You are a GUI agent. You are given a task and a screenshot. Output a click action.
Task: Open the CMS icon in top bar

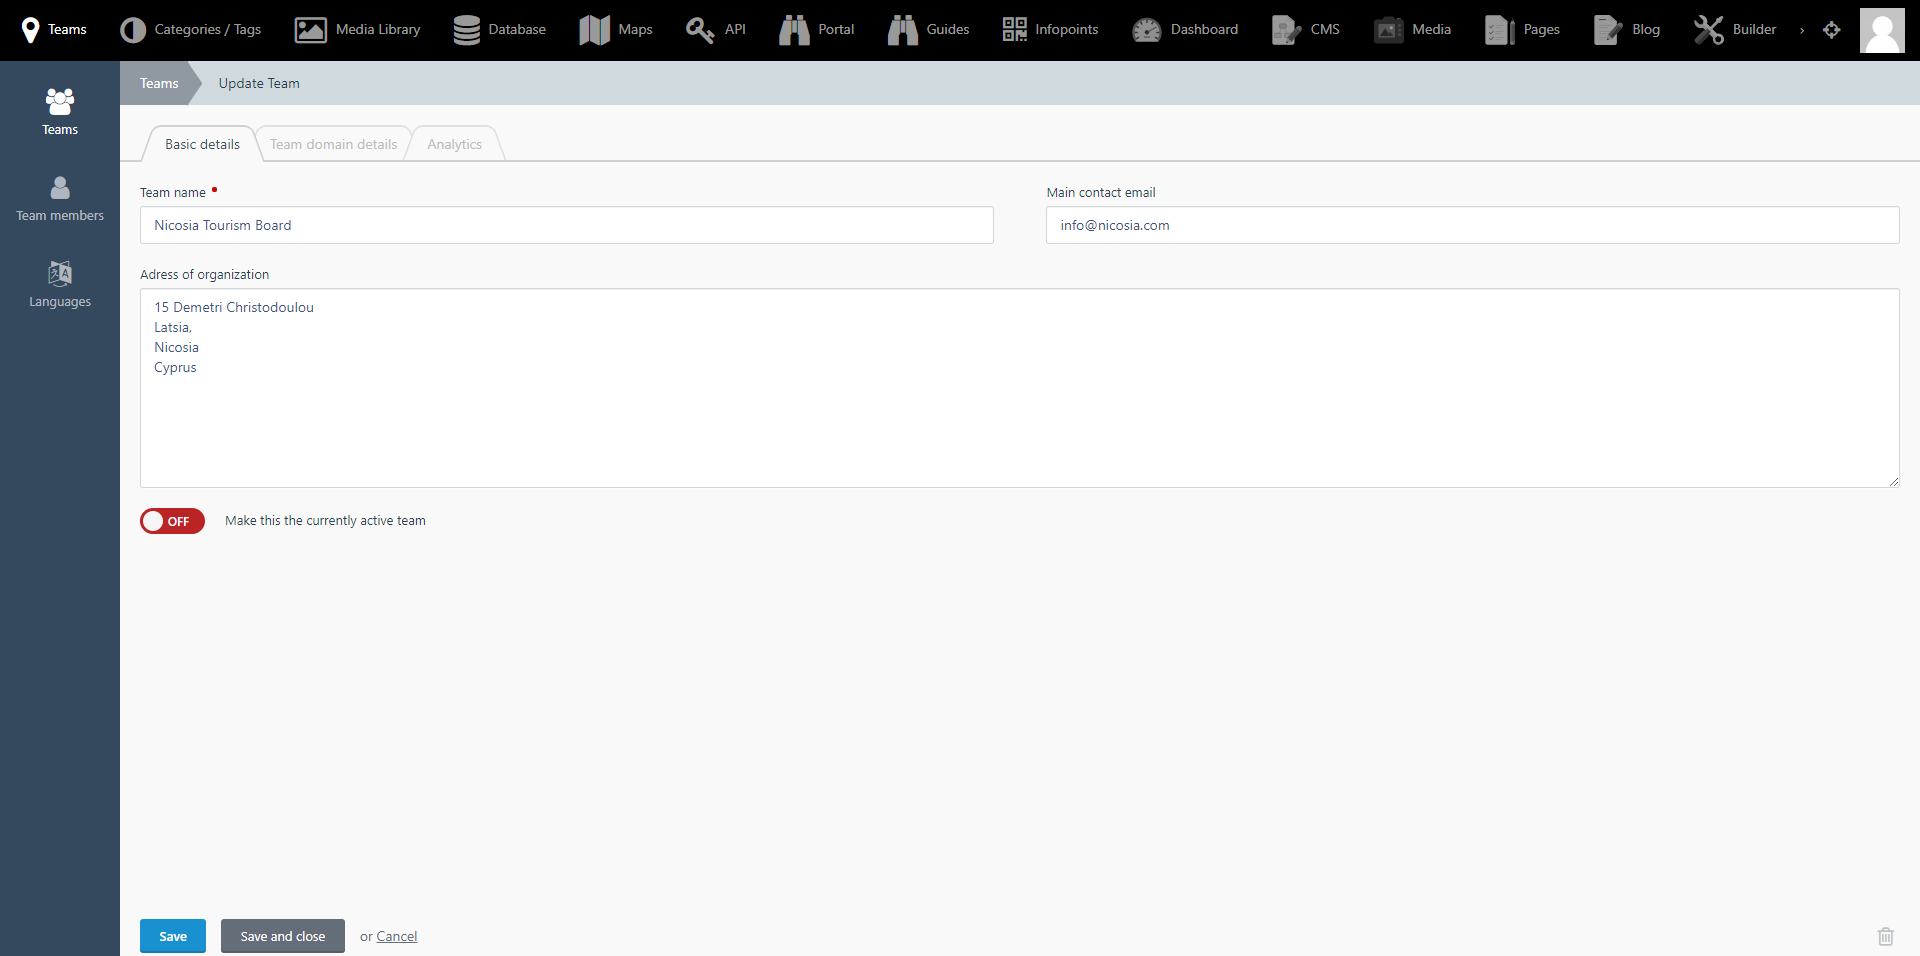coord(1286,30)
